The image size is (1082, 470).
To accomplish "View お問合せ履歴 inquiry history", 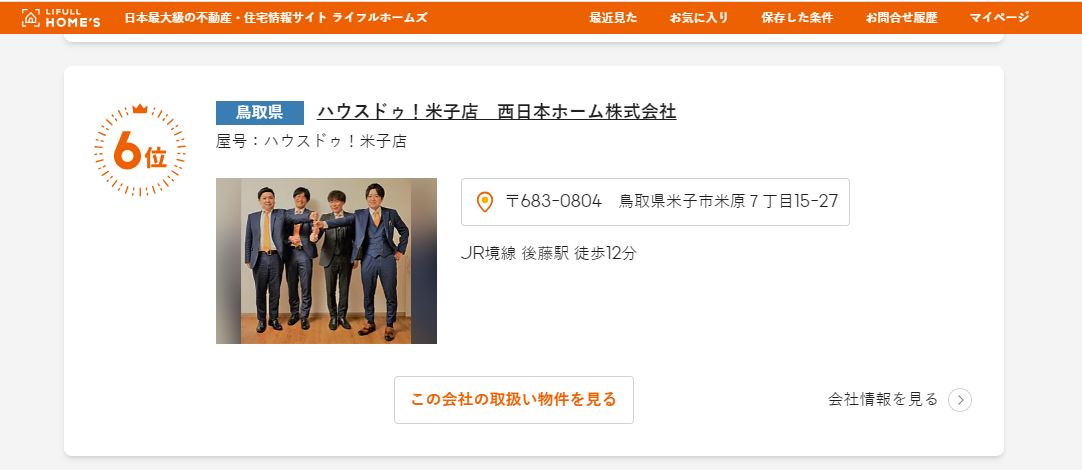I will (901, 18).
